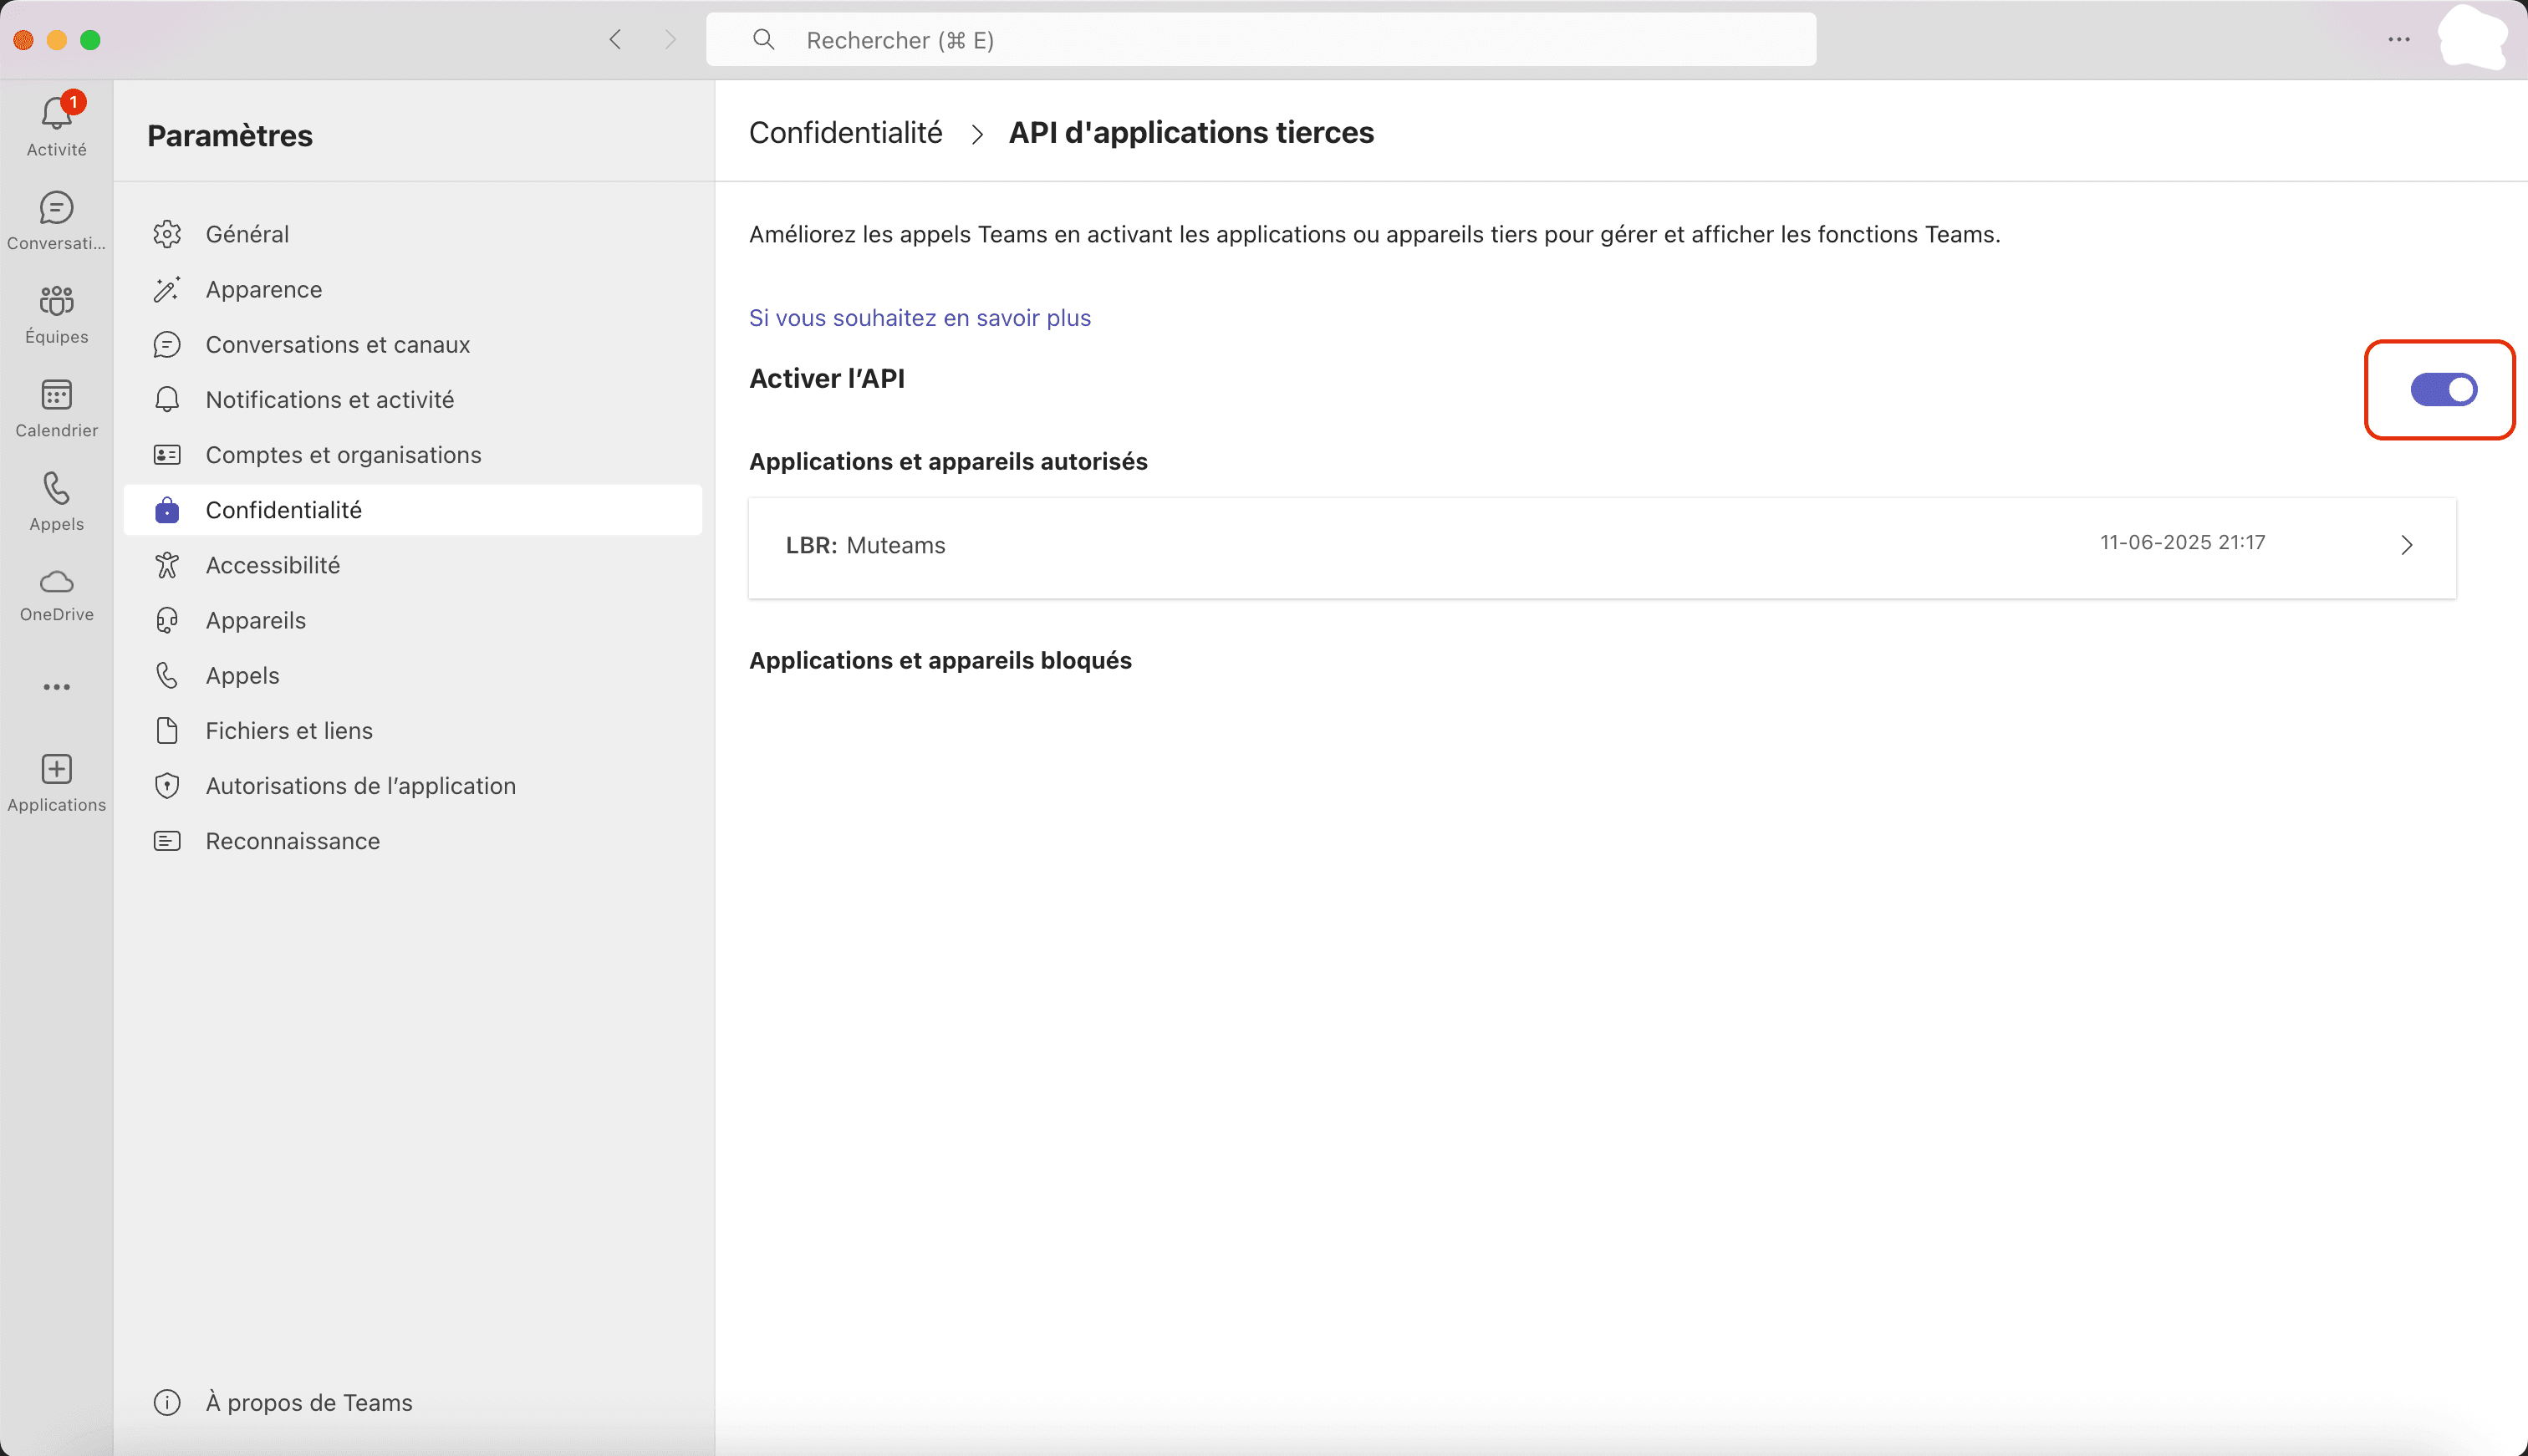This screenshot has height=1456, width=2528.
Task: Open OneDrive in the left rail
Action: click(56, 594)
